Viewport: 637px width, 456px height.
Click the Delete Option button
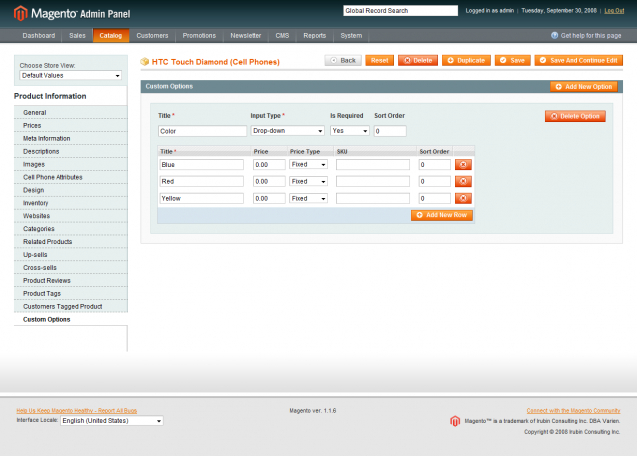(575, 116)
